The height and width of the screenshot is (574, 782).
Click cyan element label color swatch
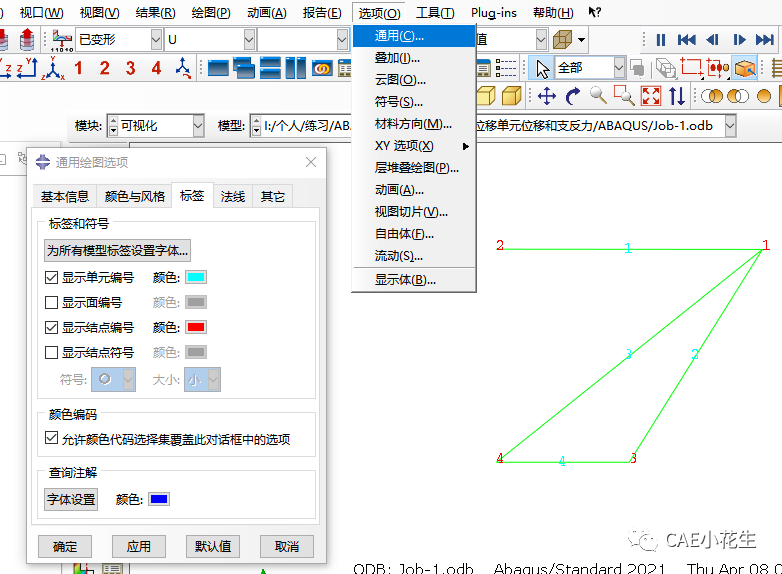[196, 277]
